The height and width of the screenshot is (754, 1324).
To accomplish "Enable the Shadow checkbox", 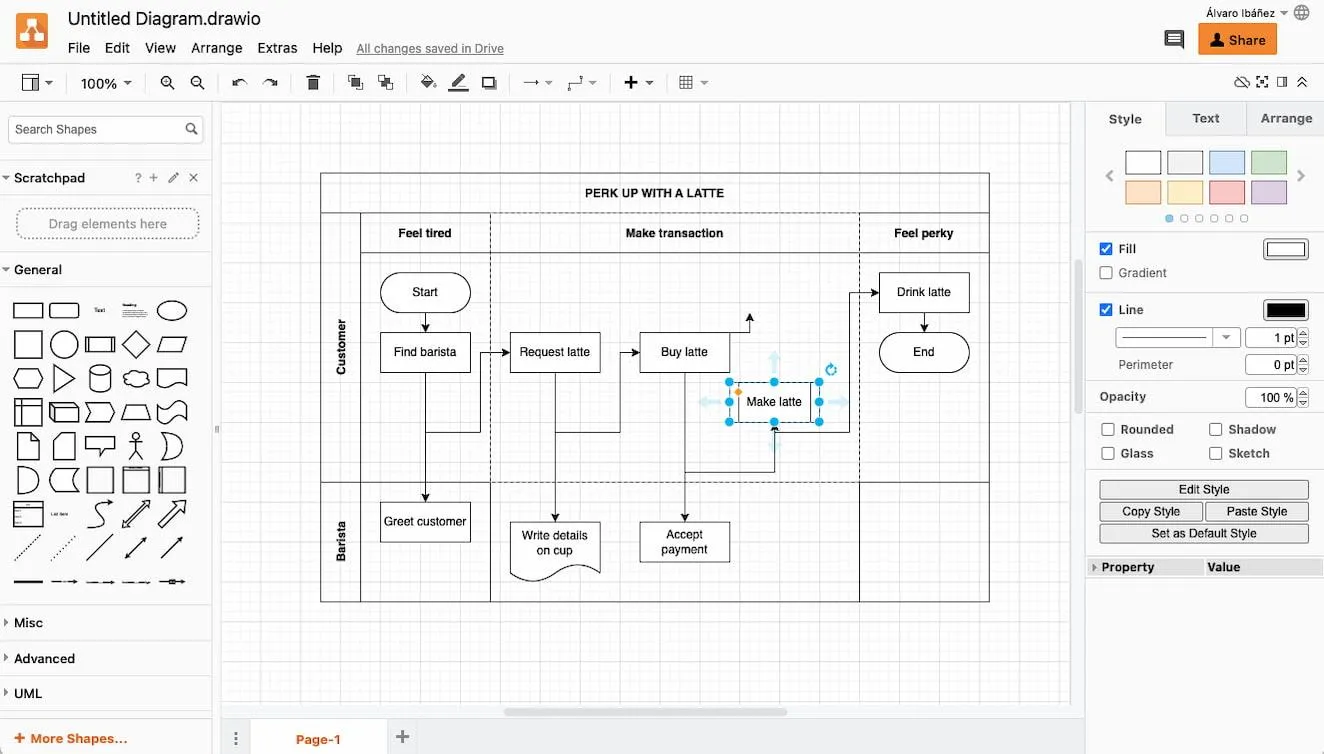I will tap(1216, 430).
